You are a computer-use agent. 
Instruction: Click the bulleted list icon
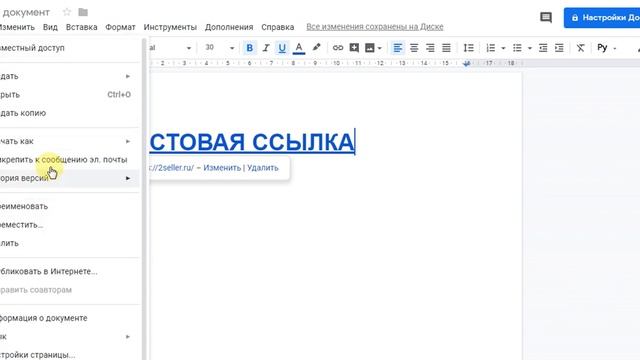[x=517, y=48]
